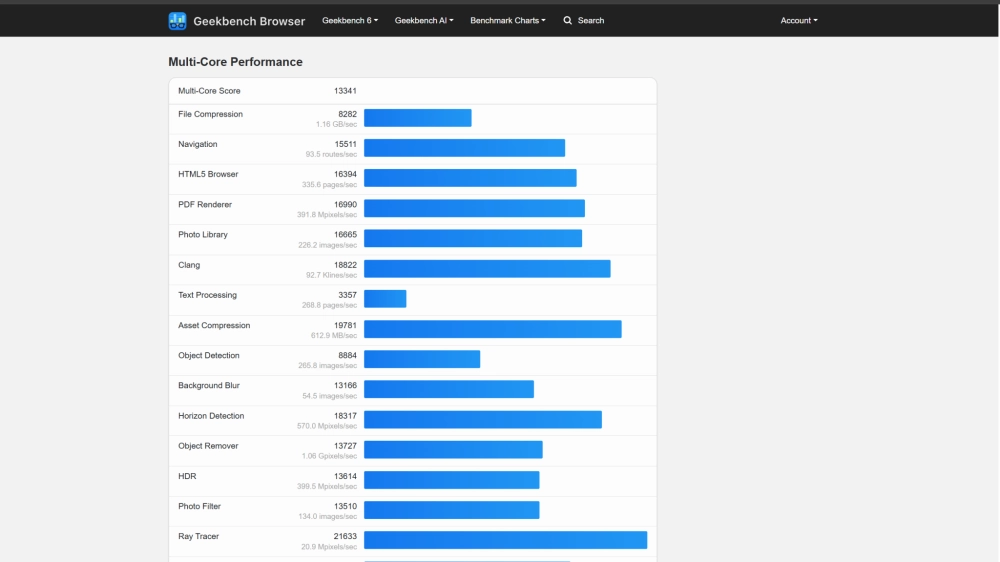Image resolution: width=1000 pixels, height=562 pixels.
Task: Click the Text Processing score bar
Action: pyautogui.click(x=385, y=299)
